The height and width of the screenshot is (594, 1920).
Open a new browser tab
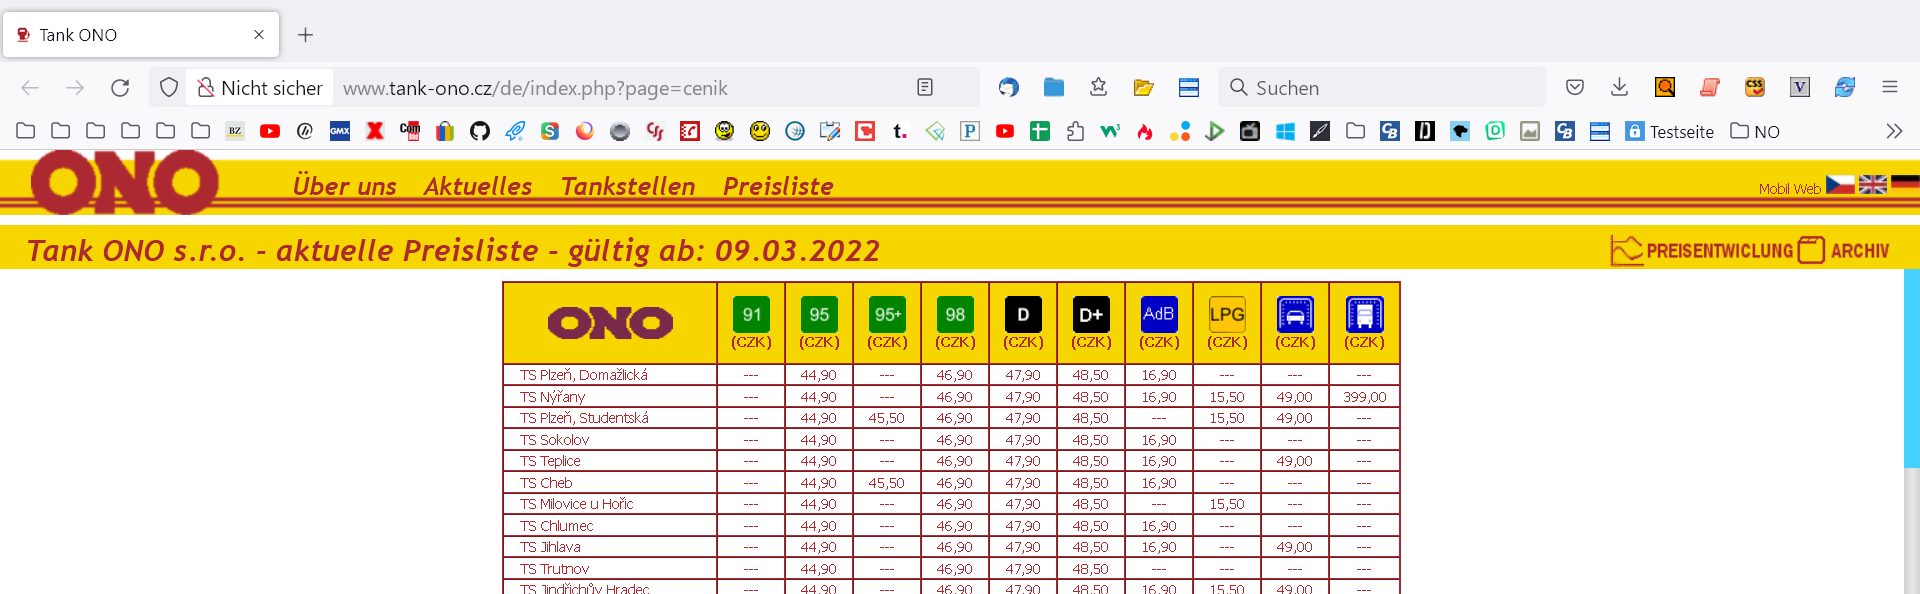coord(306,35)
